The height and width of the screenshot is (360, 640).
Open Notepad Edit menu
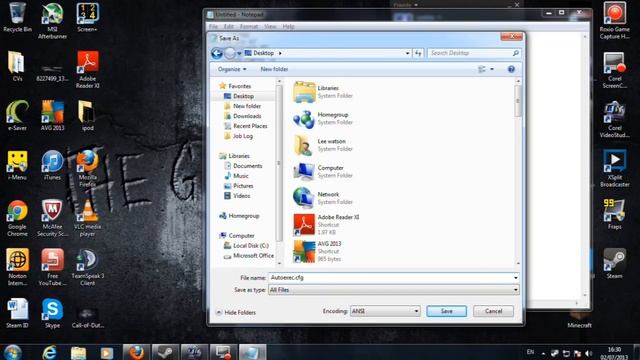point(229,27)
